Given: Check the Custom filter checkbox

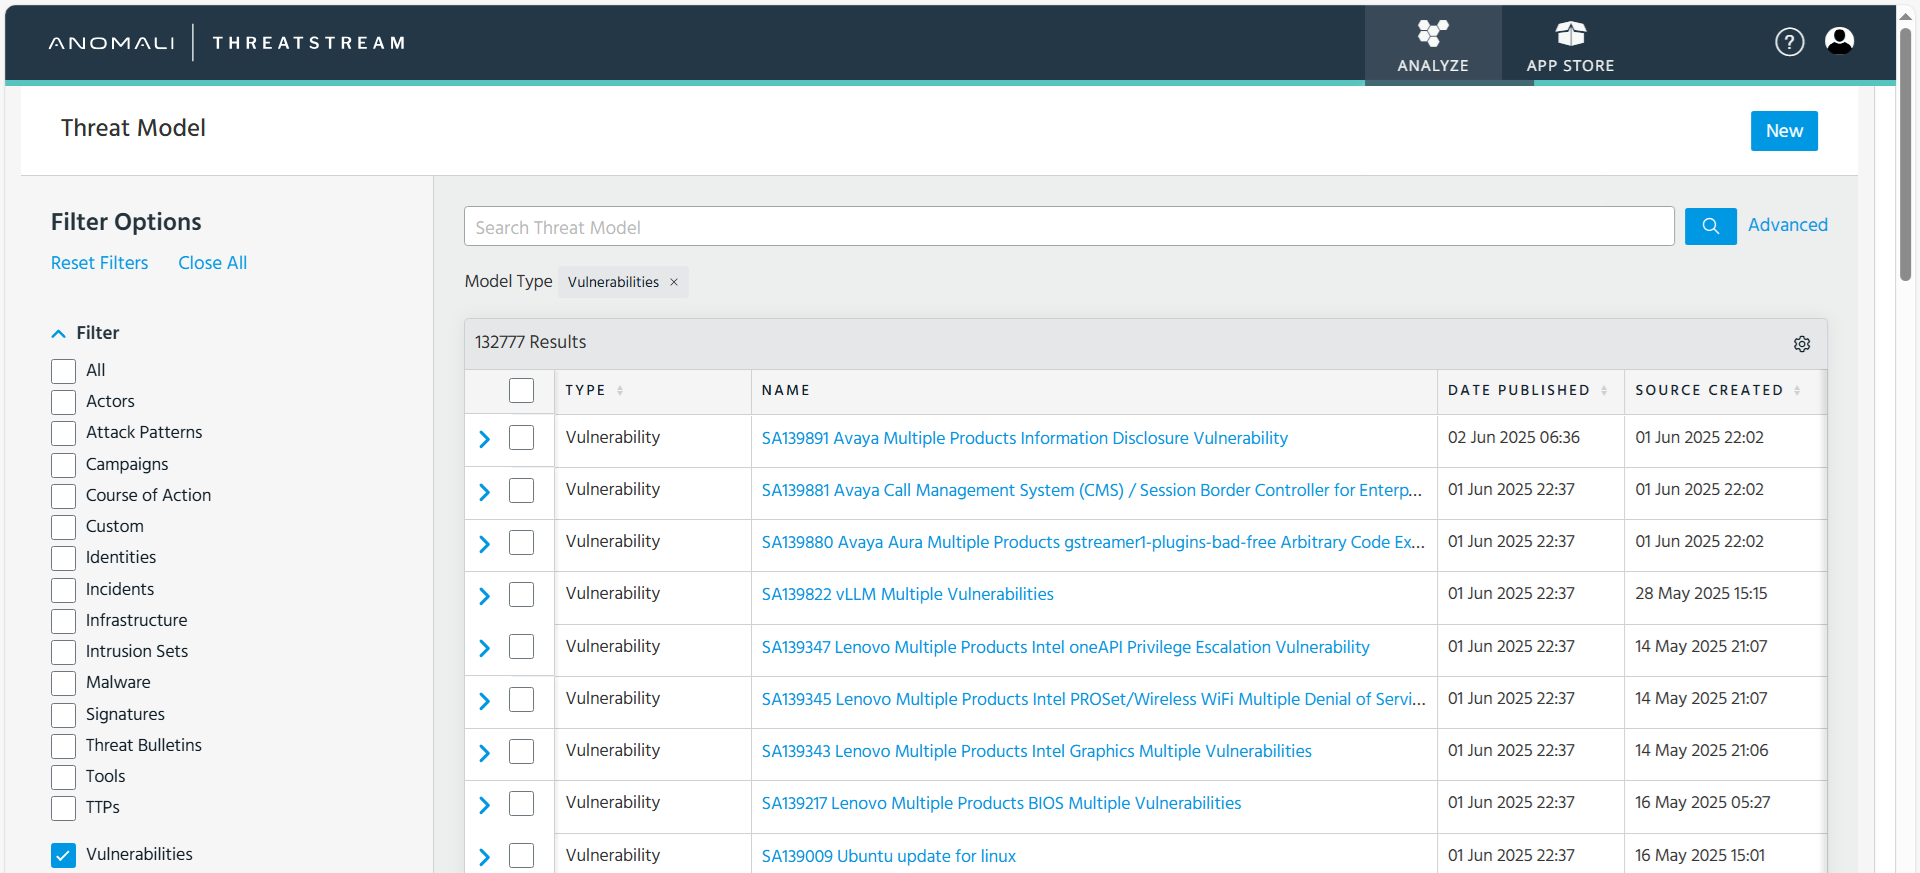Looking at the screenshot, I should 63,527.
